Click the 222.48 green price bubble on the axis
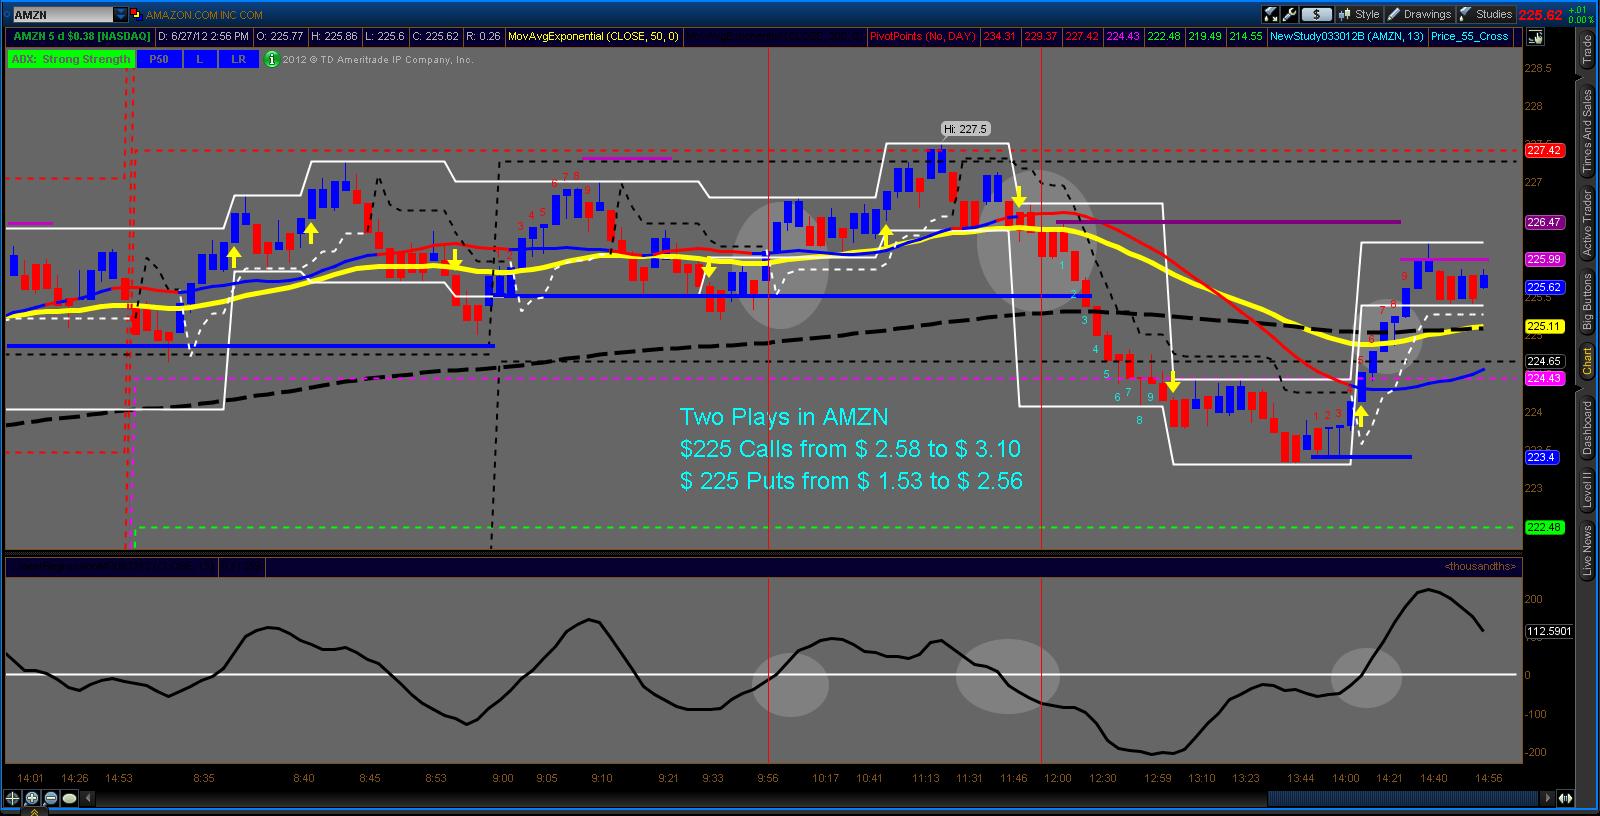This screenshot has width=1600, height=816. pos(1544,527)
